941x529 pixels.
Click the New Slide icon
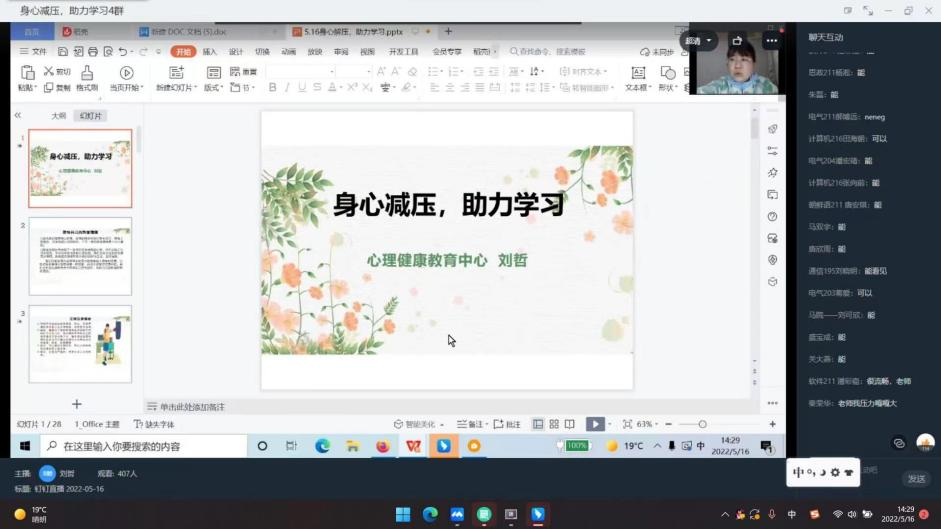pyautogui.click(x=176, y=73)
